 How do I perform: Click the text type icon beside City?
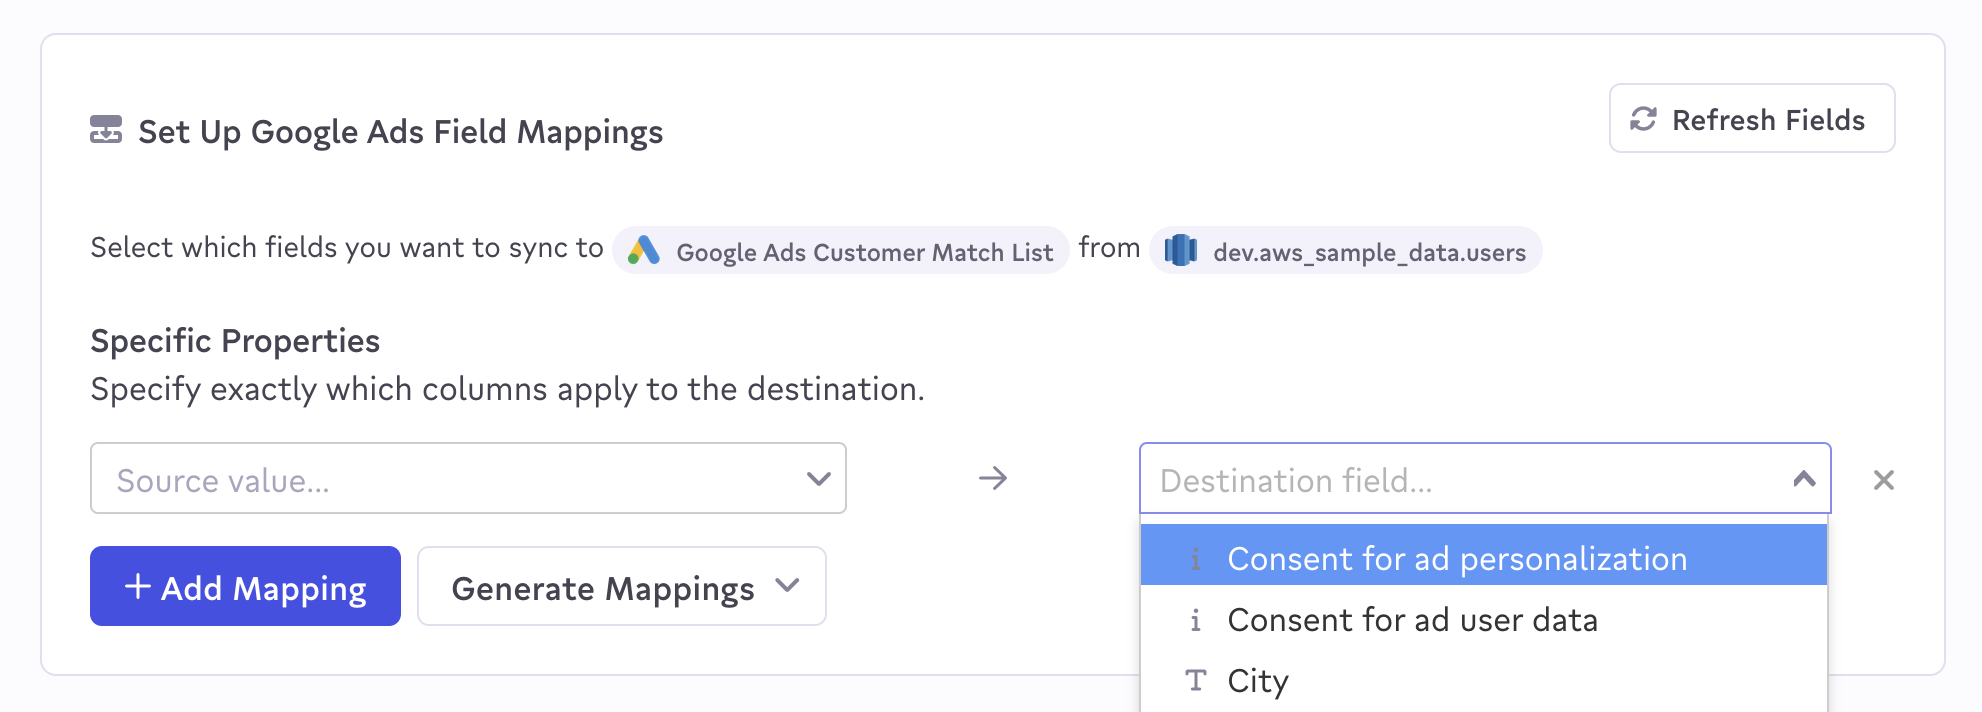point(1195,681)
